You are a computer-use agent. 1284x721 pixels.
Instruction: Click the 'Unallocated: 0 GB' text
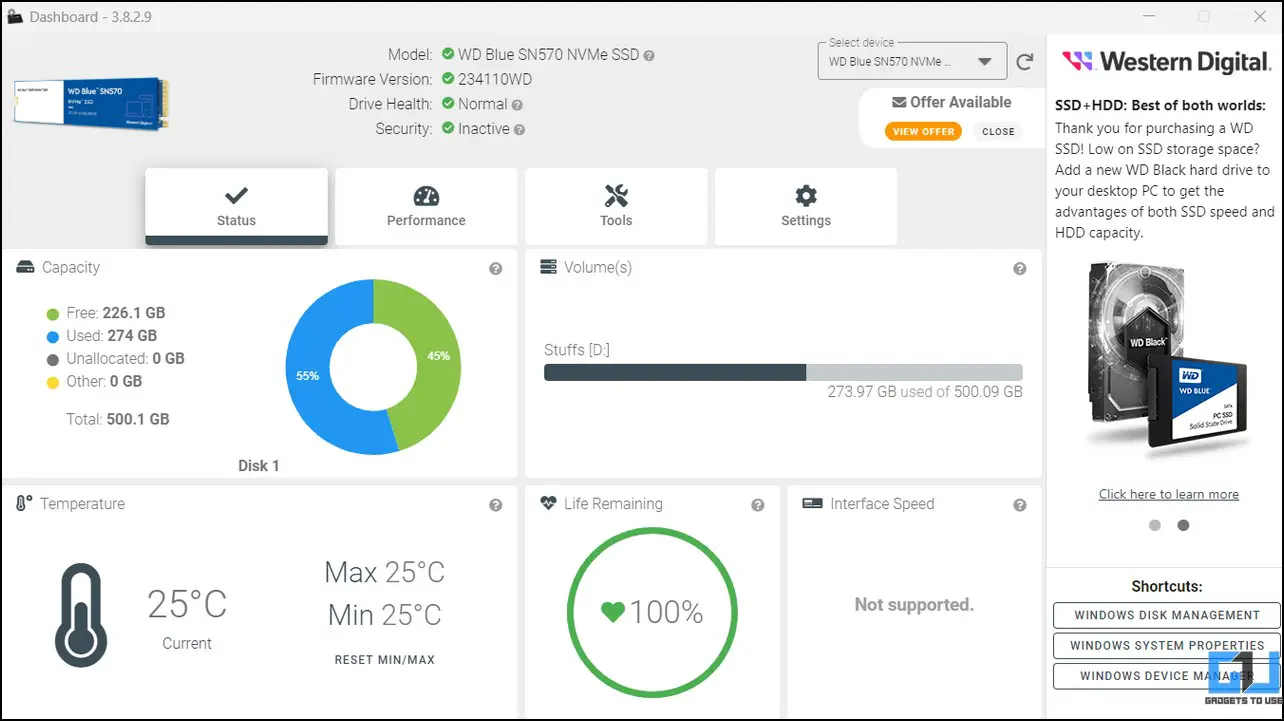pos(125,358)
